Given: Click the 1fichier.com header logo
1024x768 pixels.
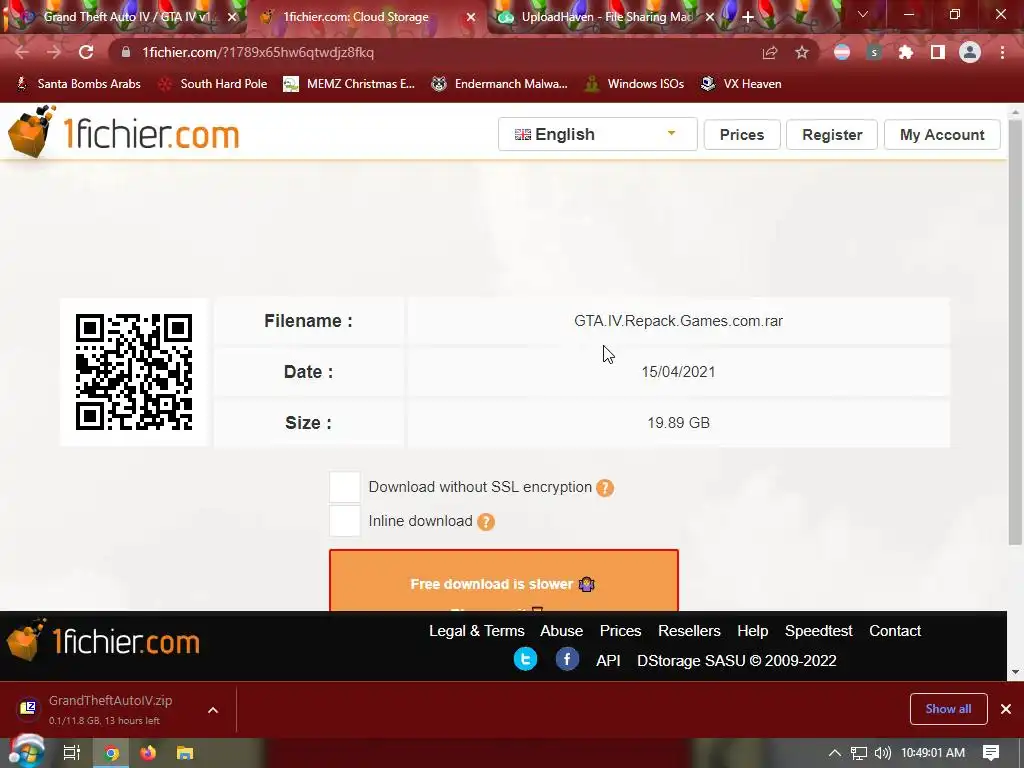Looking at the screenshot, I should 124,133.
